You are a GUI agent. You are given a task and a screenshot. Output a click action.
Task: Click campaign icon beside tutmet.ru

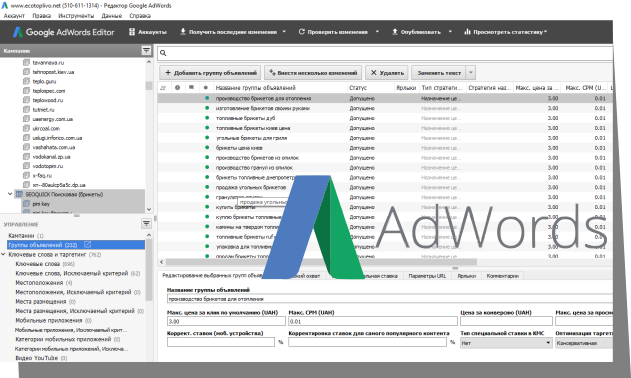click(x=26, y=109)
